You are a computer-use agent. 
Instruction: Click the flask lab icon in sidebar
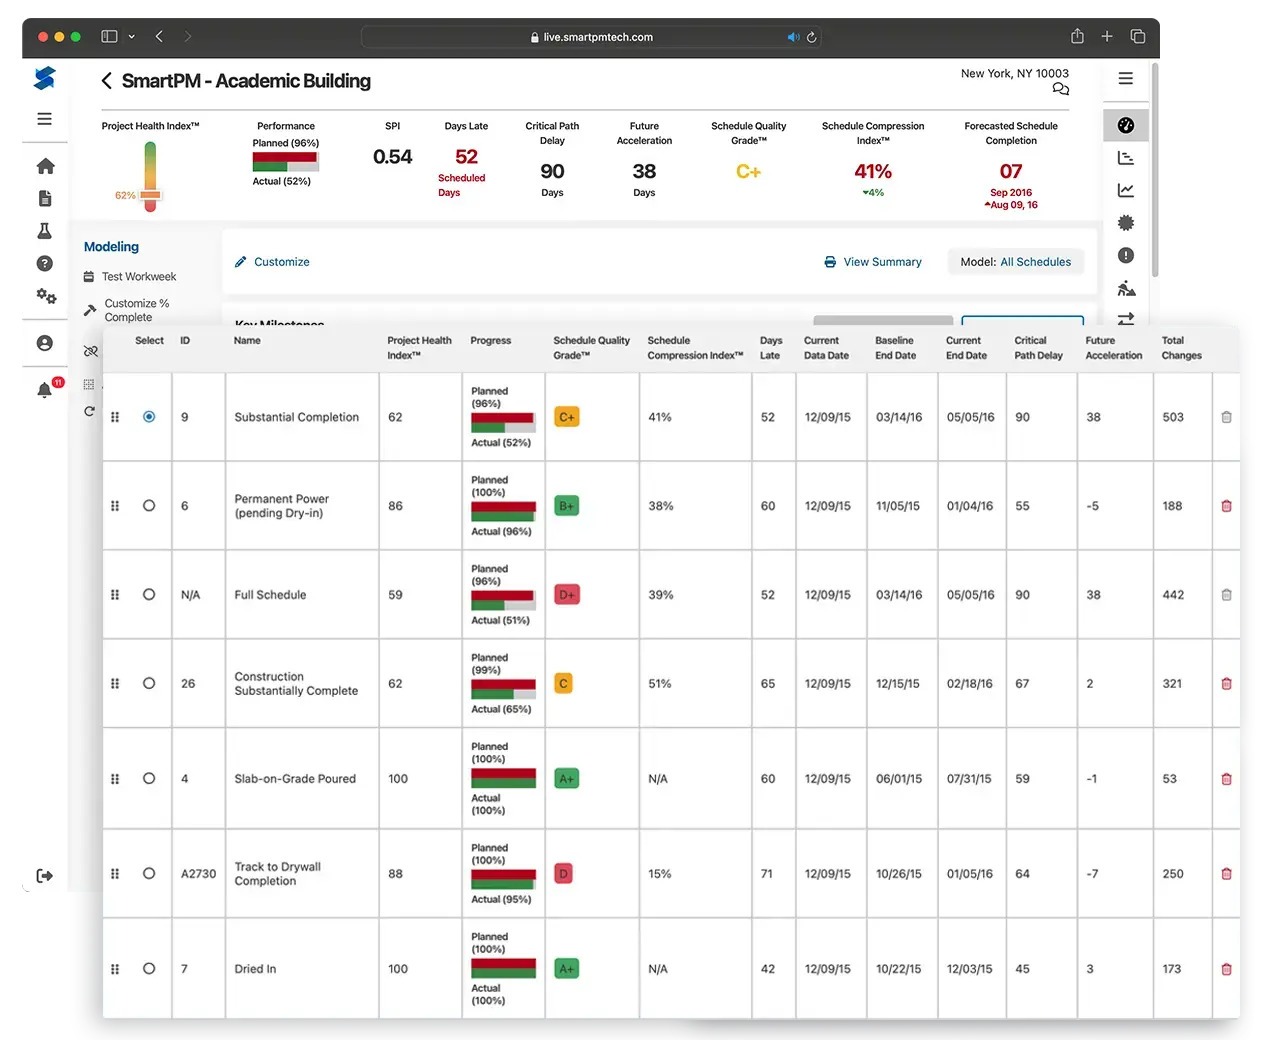(x=45, y=231)
